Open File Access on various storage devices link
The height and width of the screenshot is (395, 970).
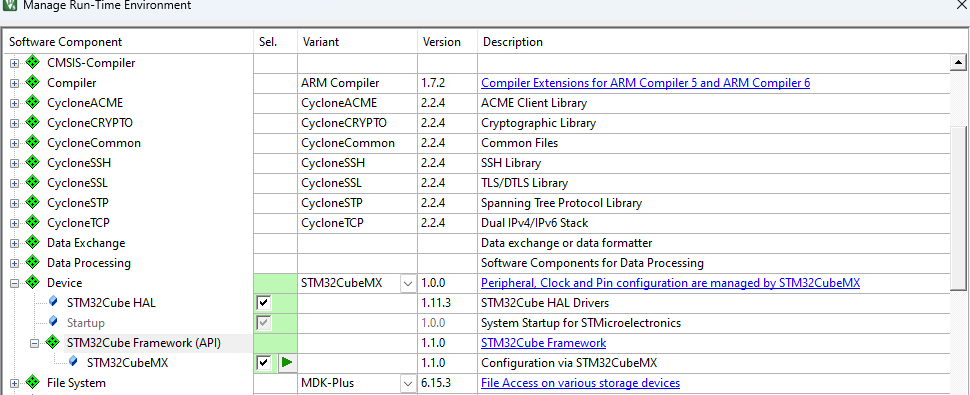[x=580, y=383]
